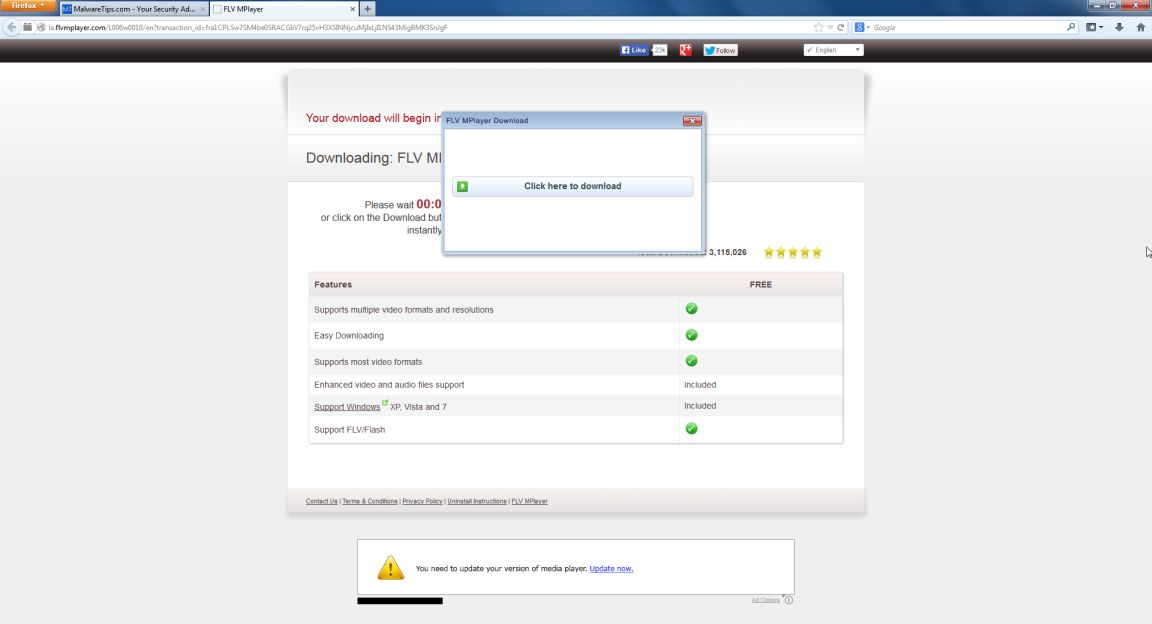Close the FLV MPlayer Download dialog
The height and width of the screenshot is (624, 1152).
coord(692,121)
